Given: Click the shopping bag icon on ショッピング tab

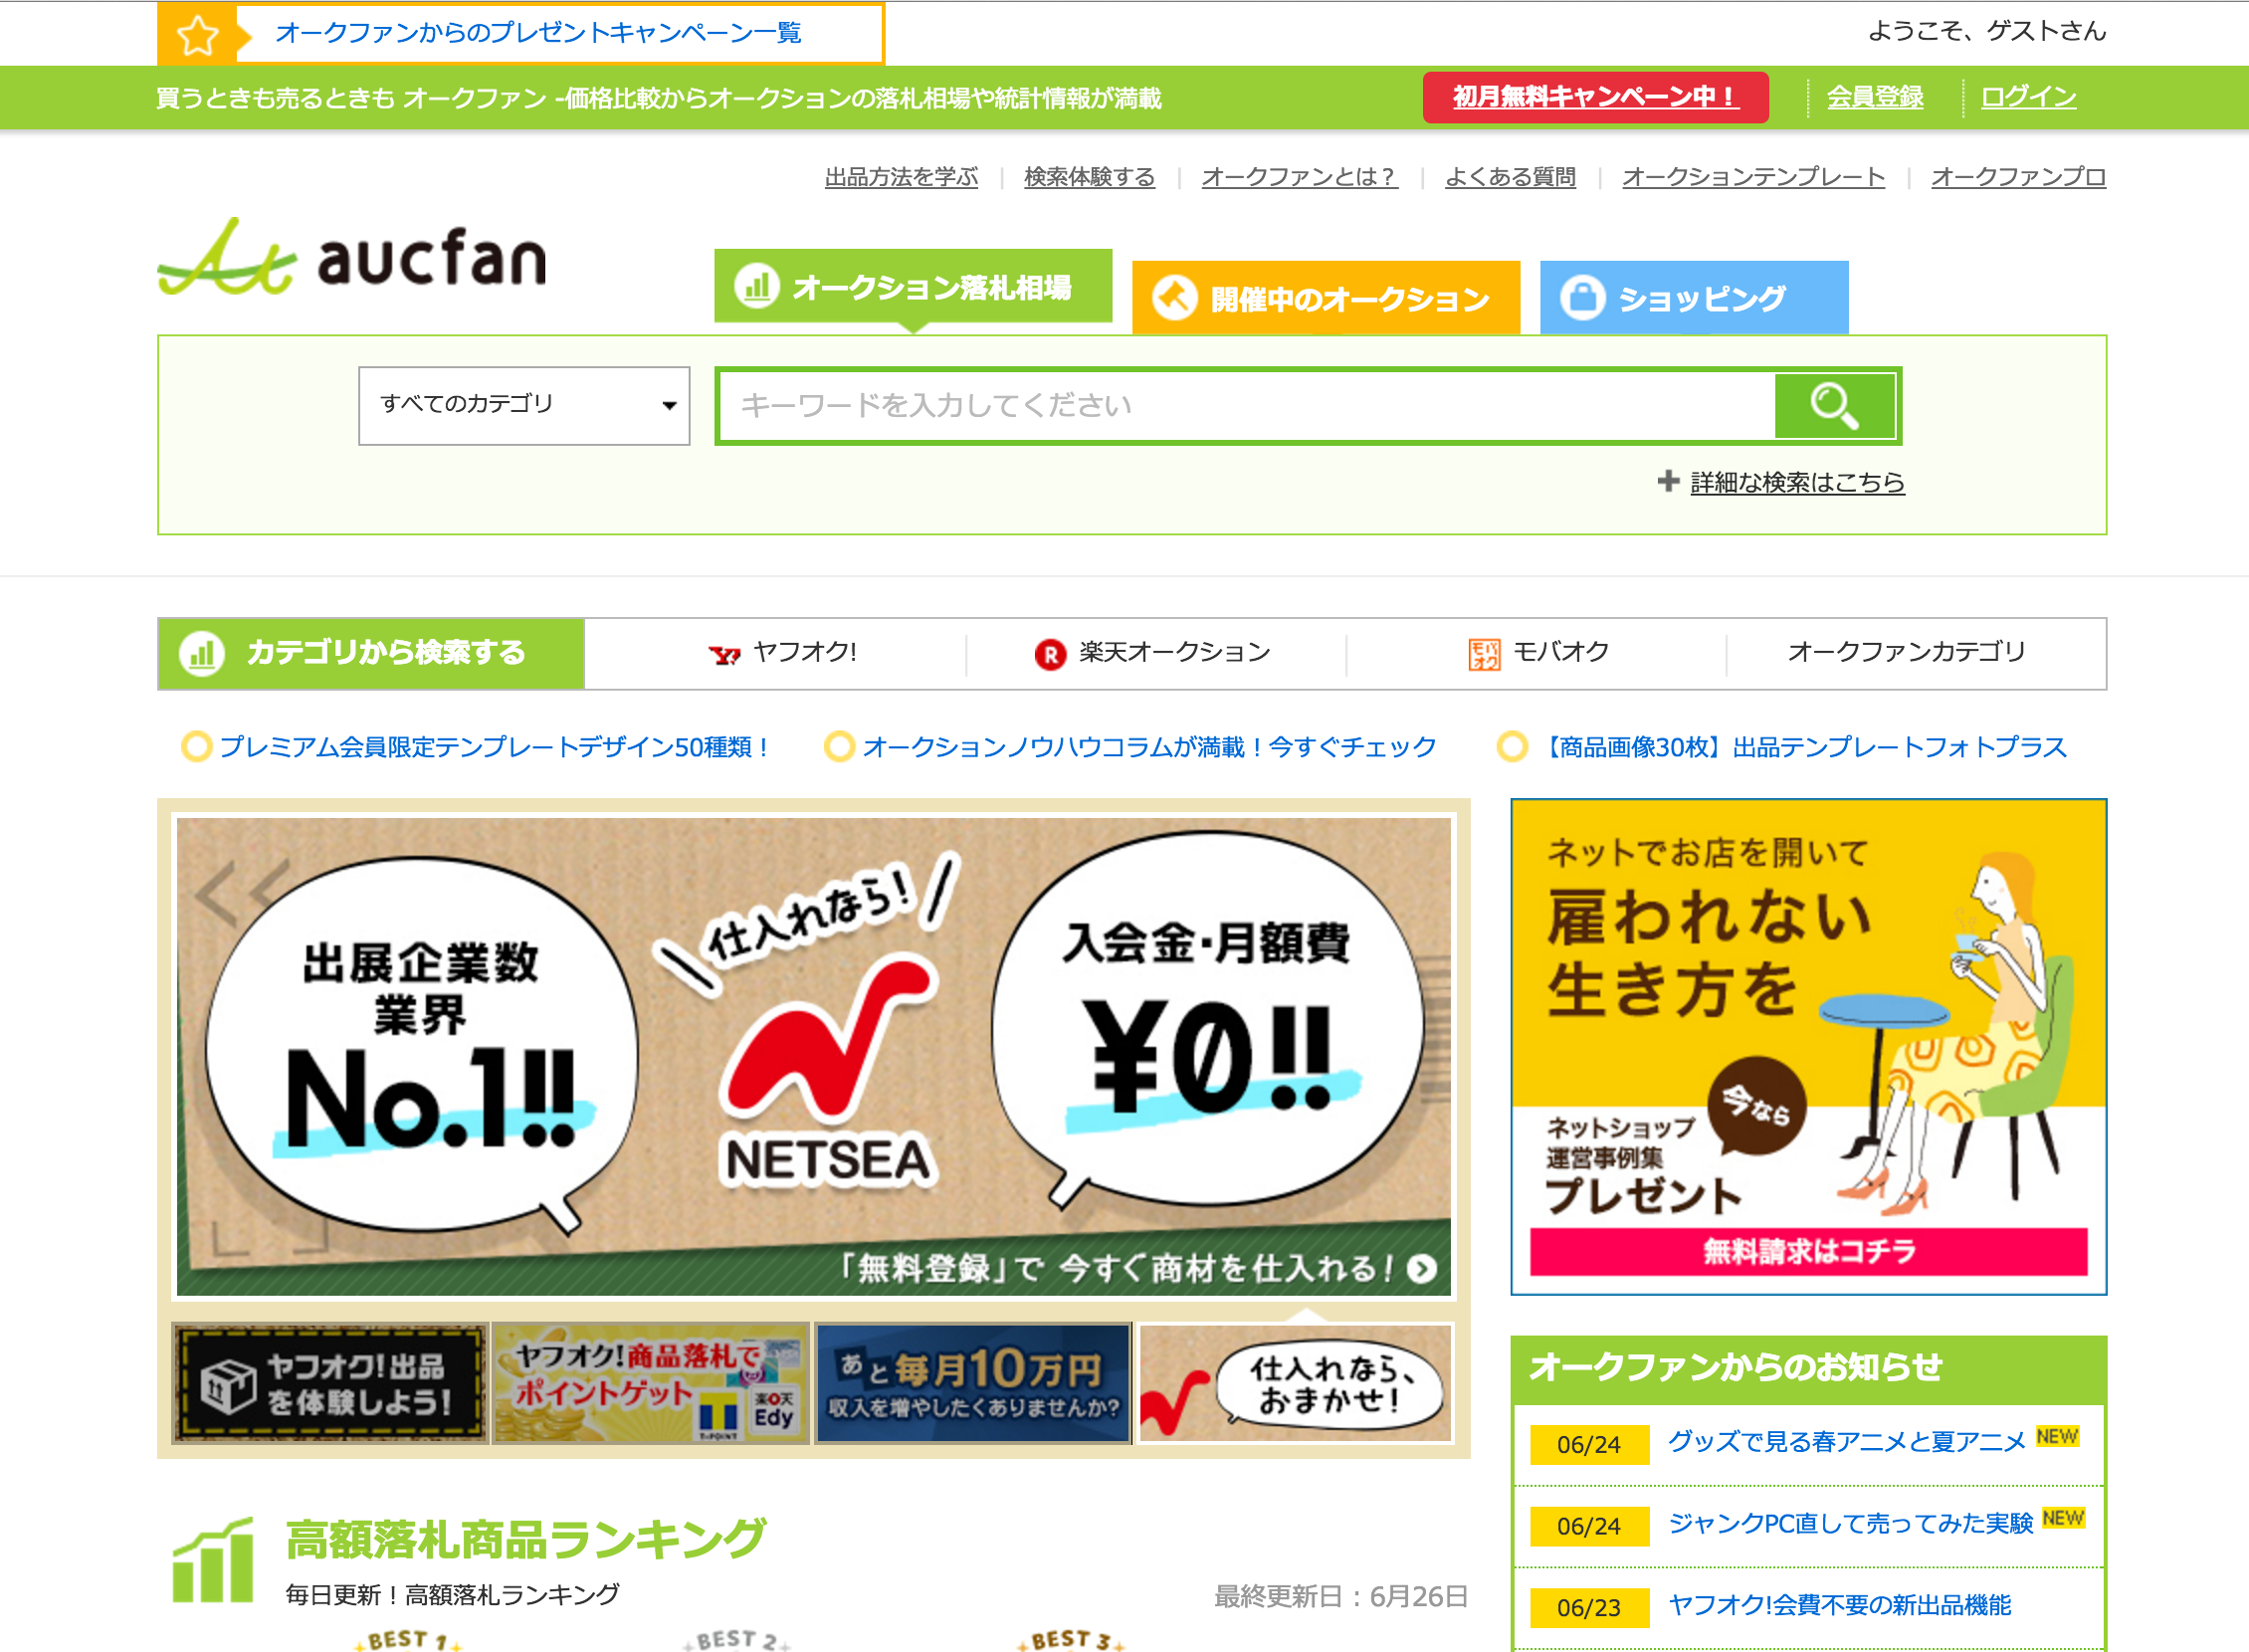Looking at the screenshot, I should click(x=1582, y=295).
